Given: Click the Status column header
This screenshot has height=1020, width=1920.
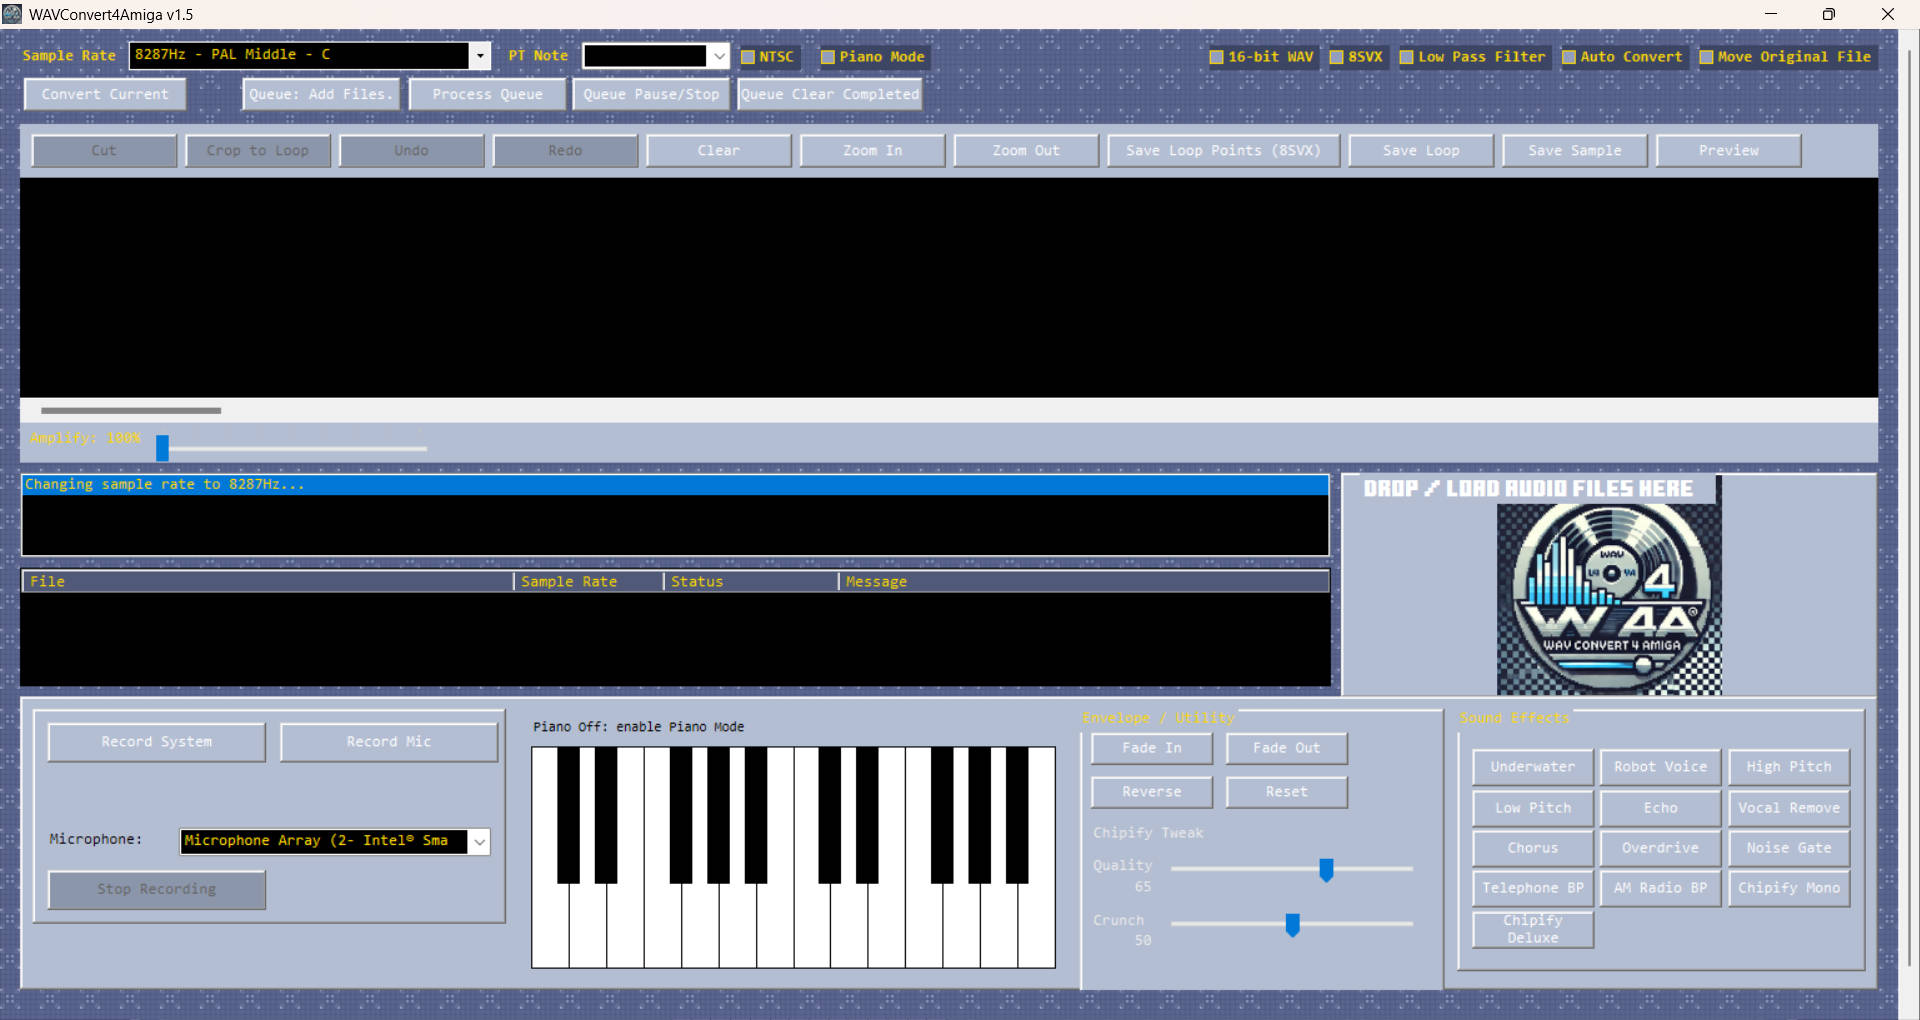Looking at the screenshot, I should [751, 582].
